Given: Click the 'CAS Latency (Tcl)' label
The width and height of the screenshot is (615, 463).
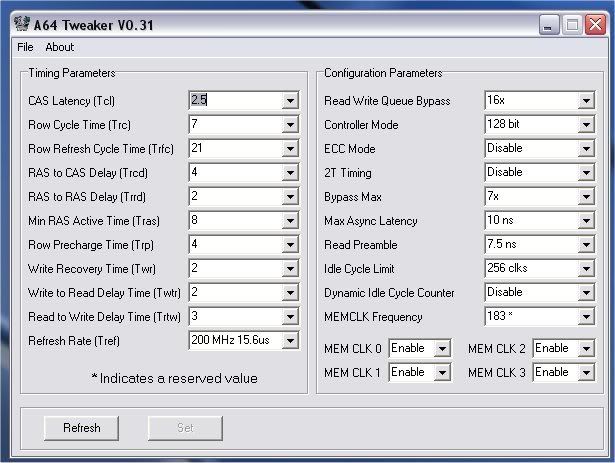Looking at the screenshot, I should pos(71,101).
